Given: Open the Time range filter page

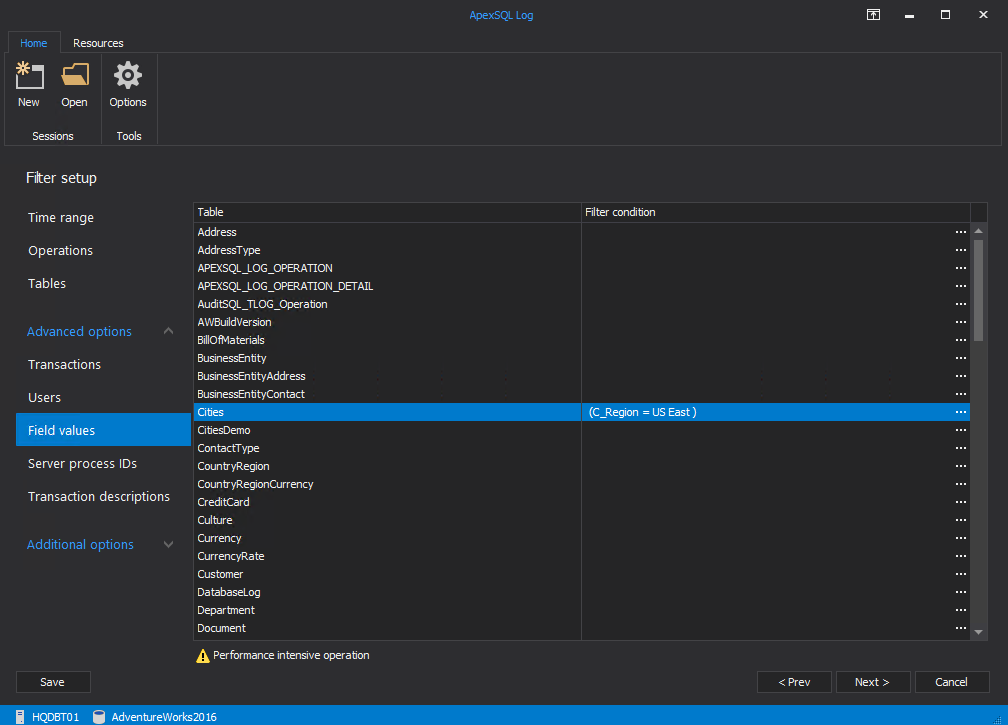Looking at the screenshot, I should [61, 217].
